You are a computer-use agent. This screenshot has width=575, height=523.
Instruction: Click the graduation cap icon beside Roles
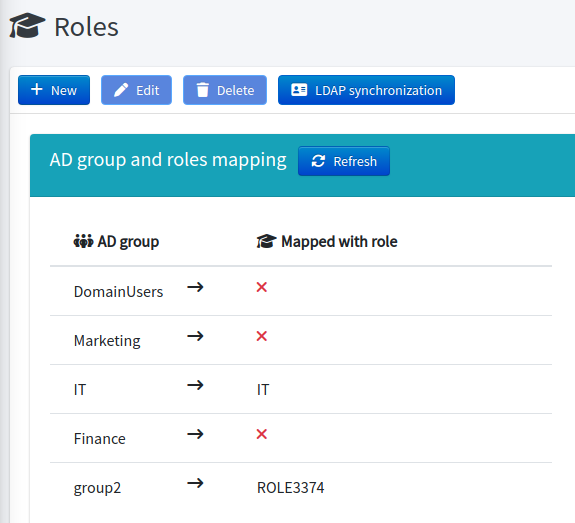coord(27,26)
